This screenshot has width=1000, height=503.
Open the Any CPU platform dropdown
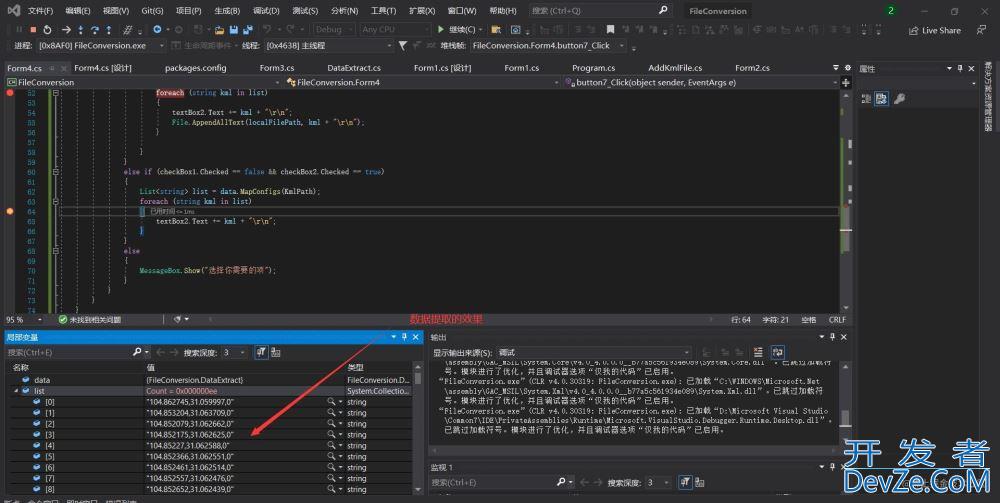395,29
